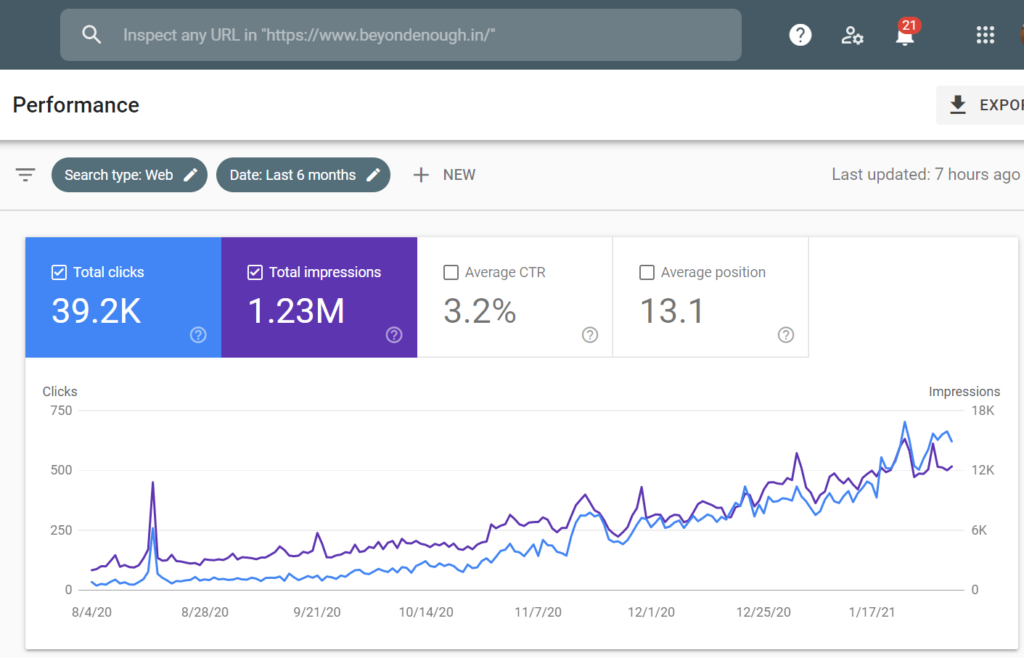Open the notifications bell with 21 alerts
Viewport: 1024px width, 658px height.
pos(906,33)
